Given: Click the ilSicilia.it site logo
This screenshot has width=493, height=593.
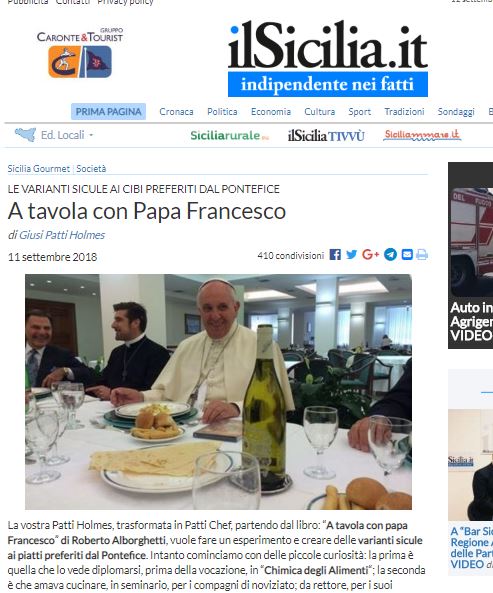Looking at the screenshot, I should [x=328, y=59].
